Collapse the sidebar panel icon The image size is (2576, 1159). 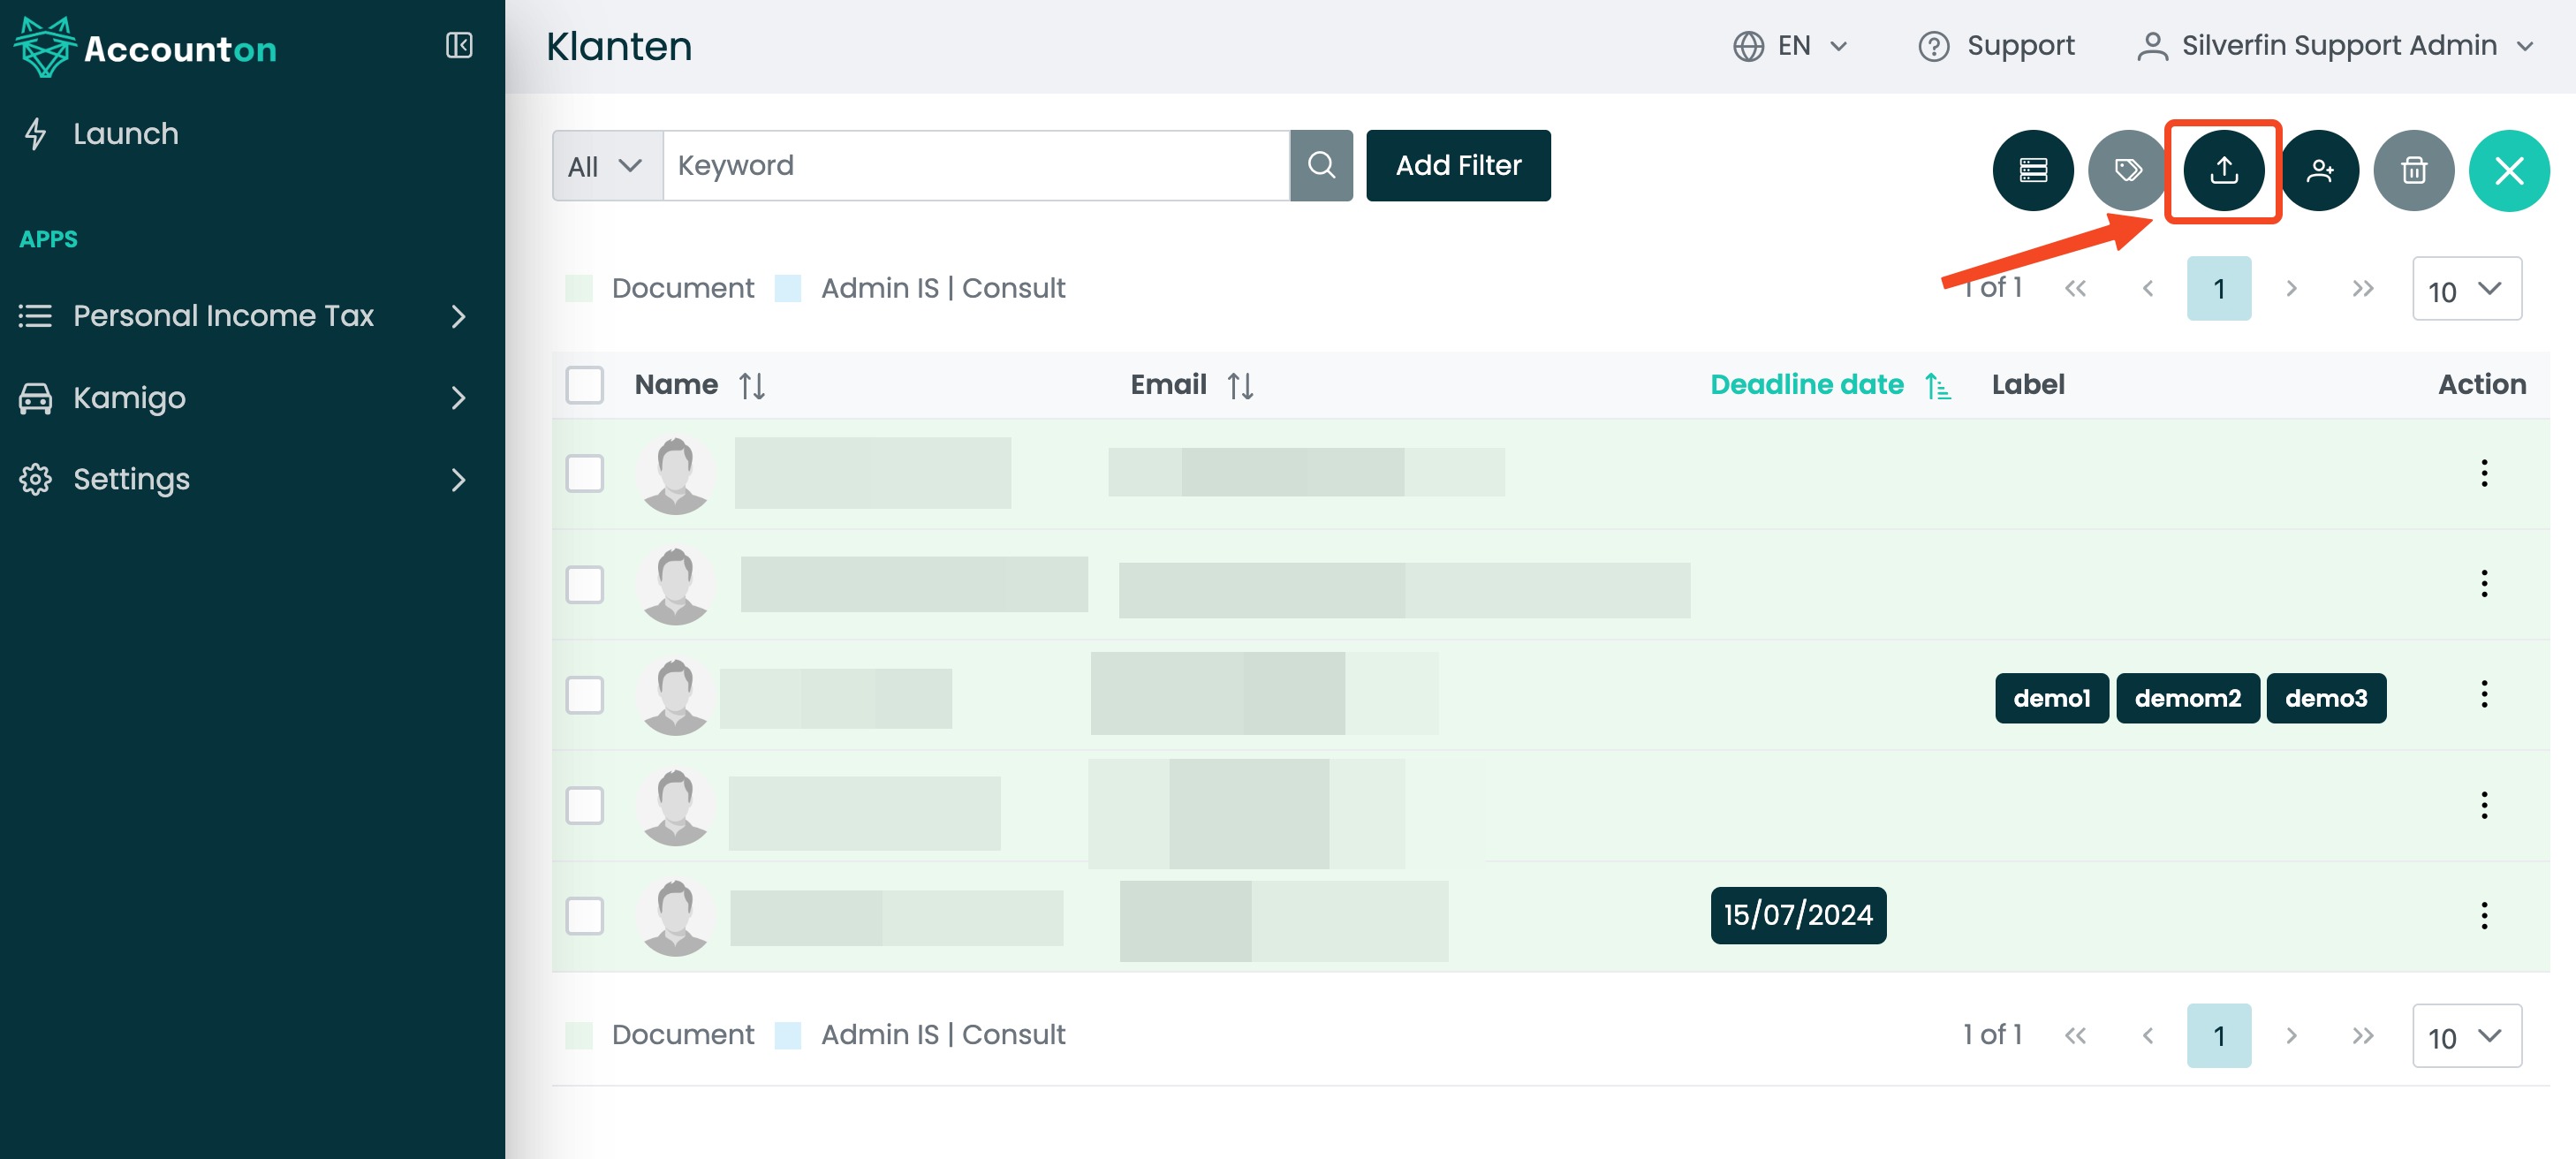459,45
